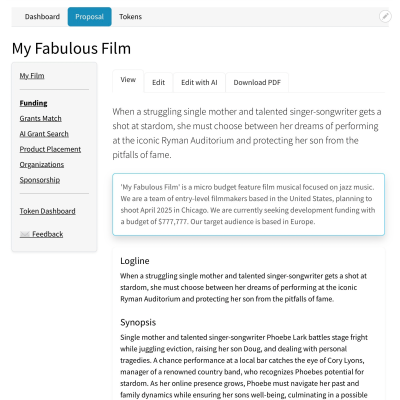400x400 pixels.
Task: Open AI Grant Search link
Action: 44,134
